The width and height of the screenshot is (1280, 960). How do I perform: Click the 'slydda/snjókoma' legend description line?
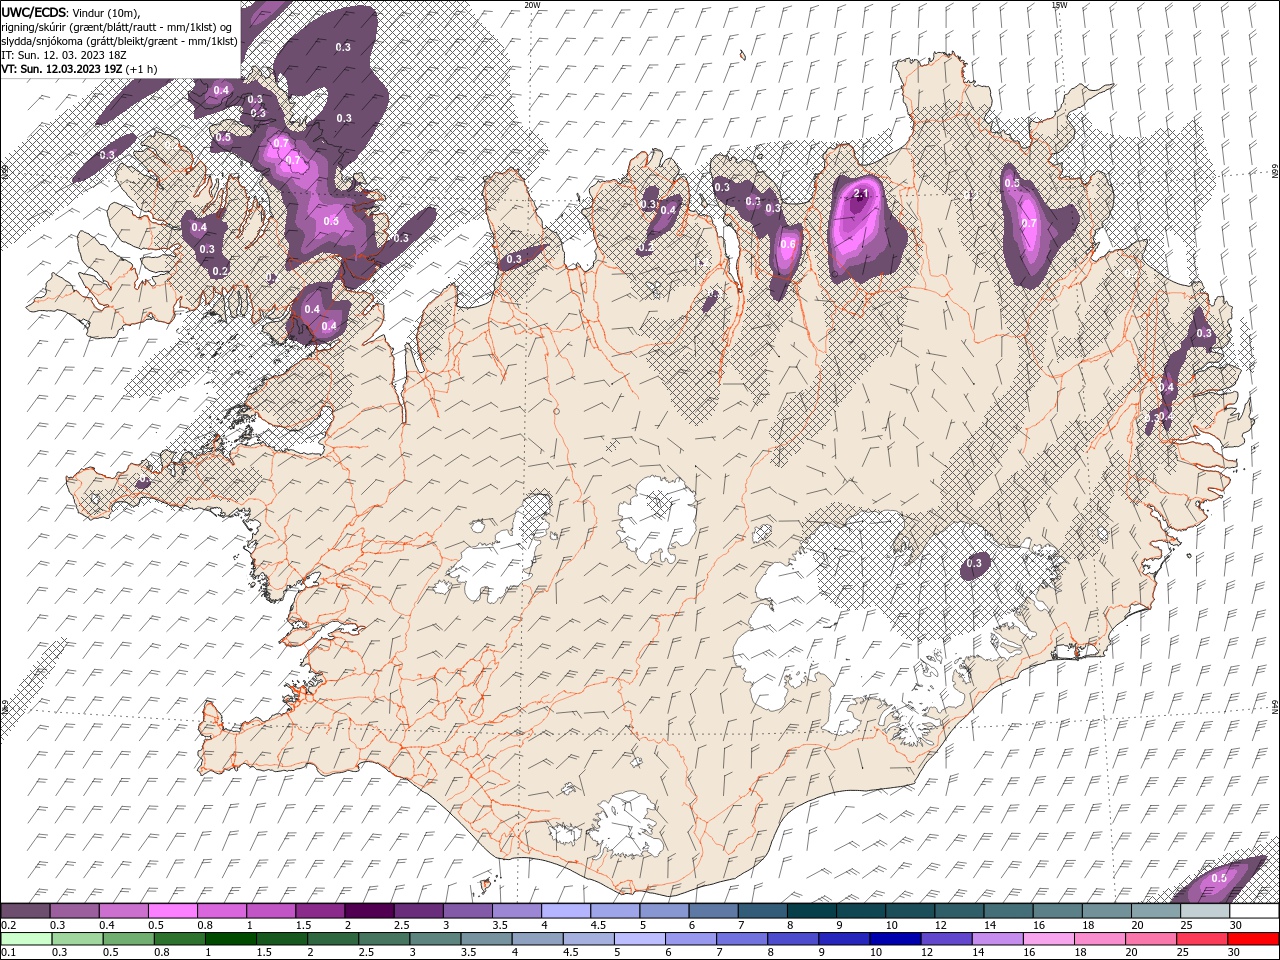(120, 41)
